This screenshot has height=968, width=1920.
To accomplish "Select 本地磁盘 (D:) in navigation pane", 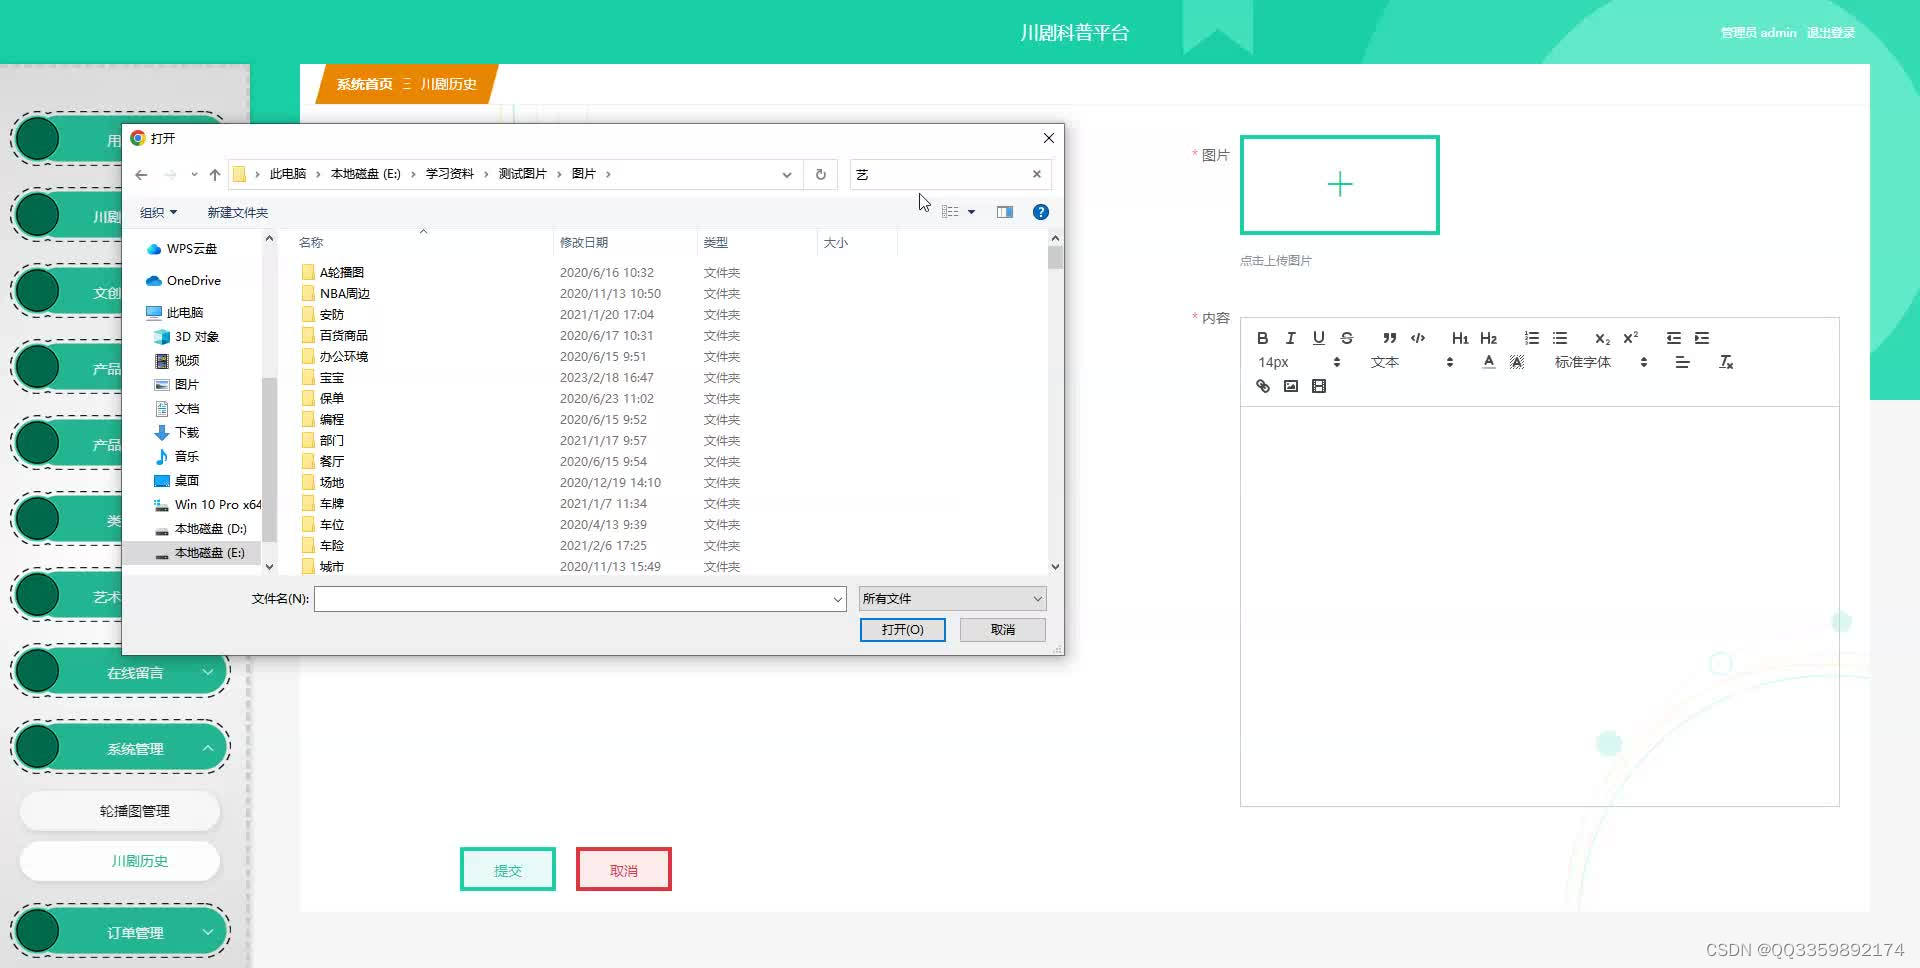I will coord(210,528).
